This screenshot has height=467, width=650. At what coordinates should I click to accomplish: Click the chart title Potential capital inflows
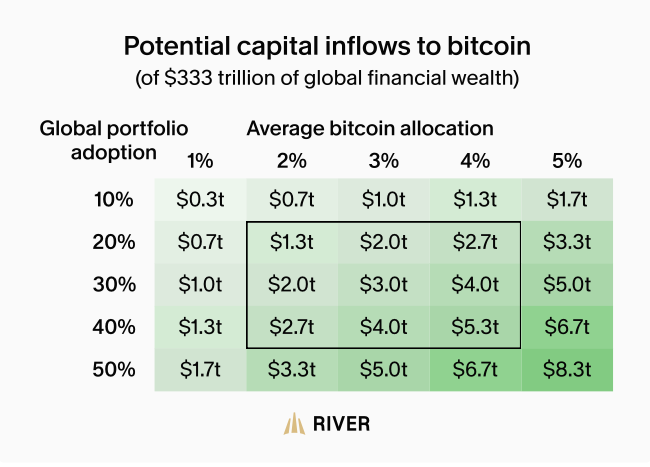coord(327,46)
